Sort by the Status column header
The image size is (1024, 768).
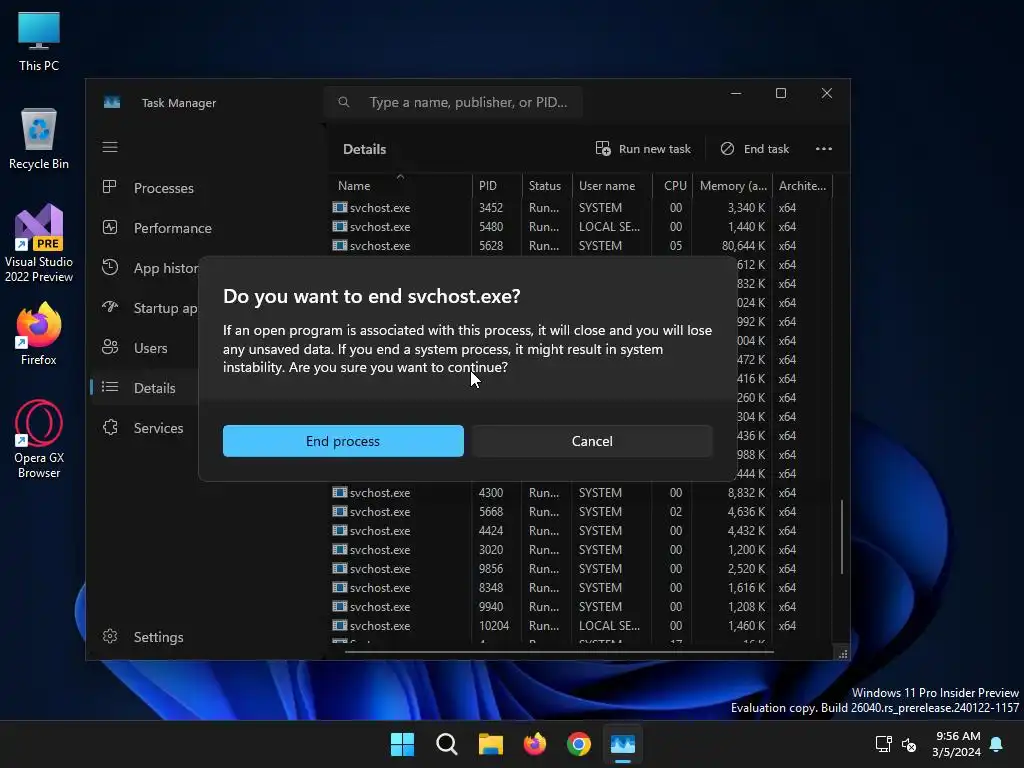547,185
